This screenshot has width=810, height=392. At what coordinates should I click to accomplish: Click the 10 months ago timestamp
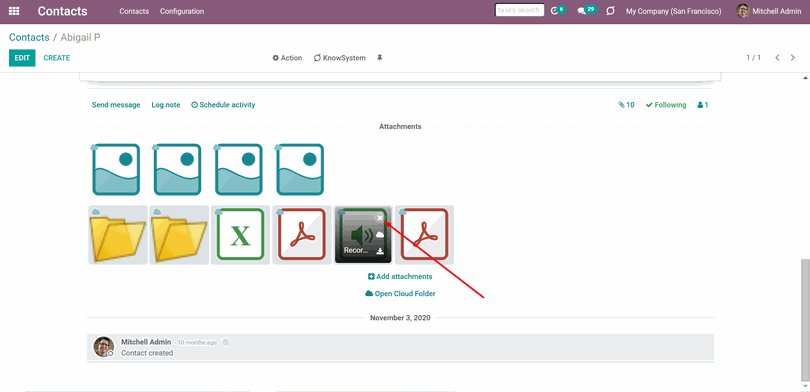click(x=197, y=342)
